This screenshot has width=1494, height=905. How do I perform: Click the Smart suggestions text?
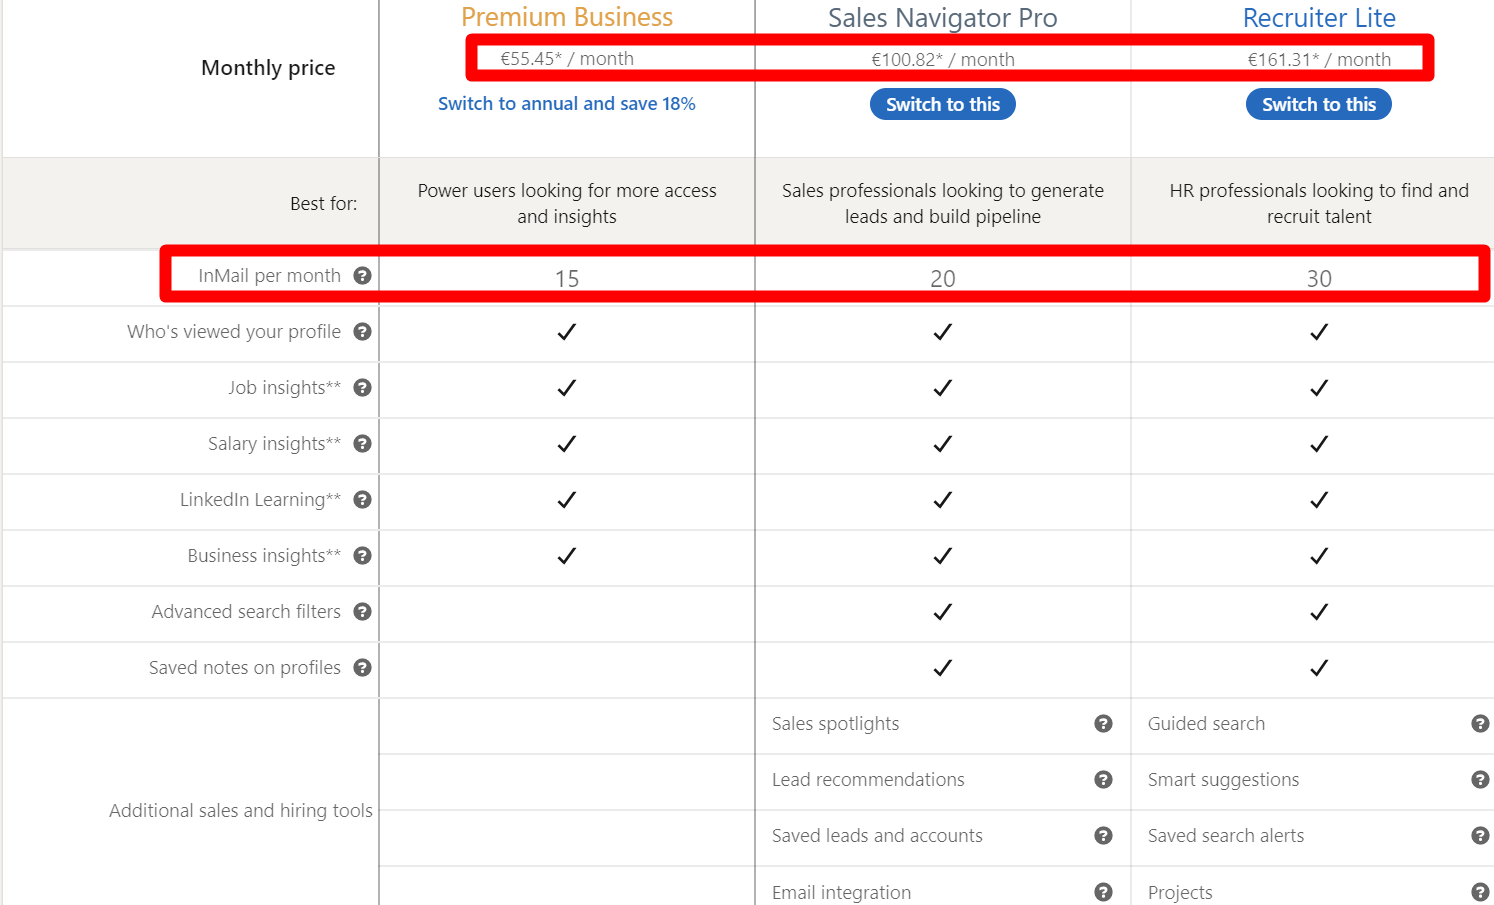[x=1223, y=779]
